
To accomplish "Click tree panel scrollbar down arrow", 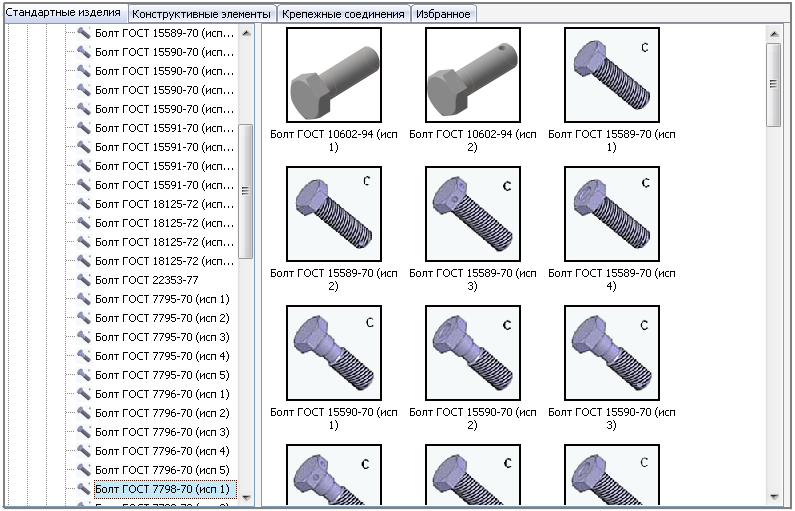I will point(246,497).
